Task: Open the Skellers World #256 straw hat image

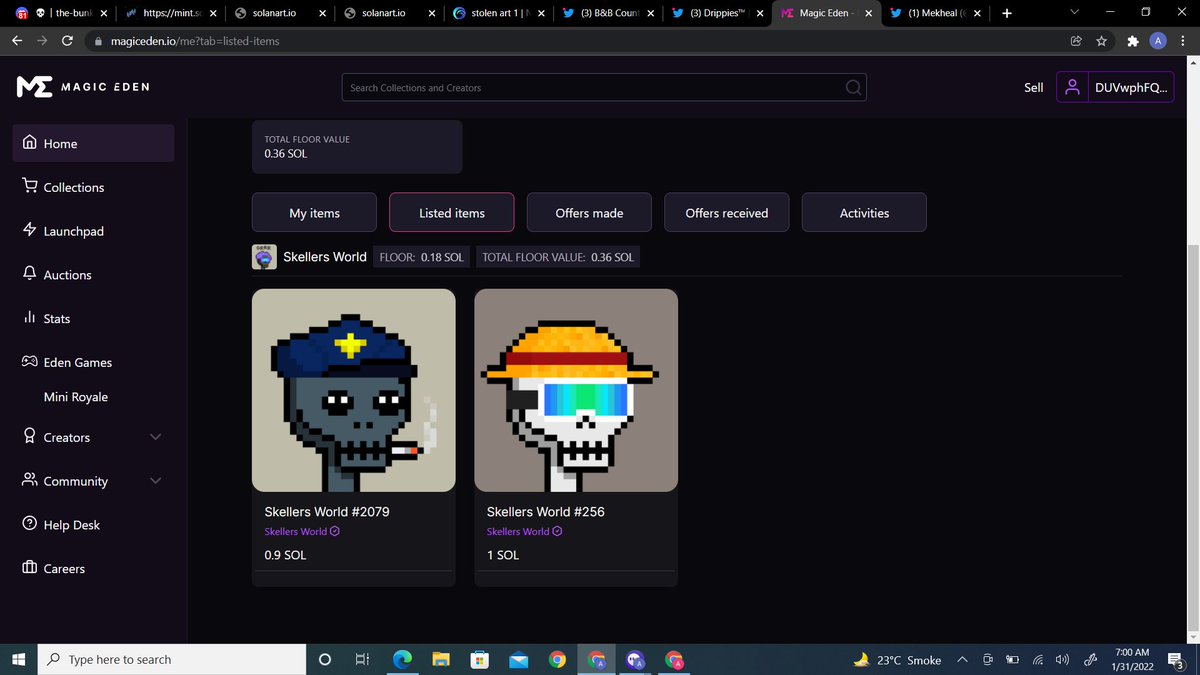Action: [575, 390]
